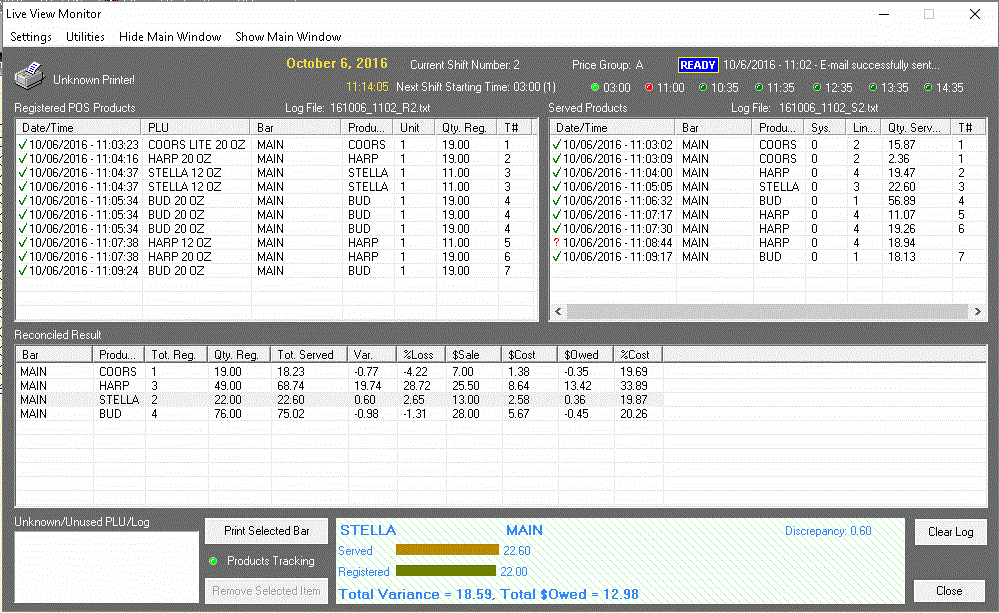The image size is (999, 613).
Task: Click green checkmark on COORS LITE 20 OZ row
Action: [23, 145]
